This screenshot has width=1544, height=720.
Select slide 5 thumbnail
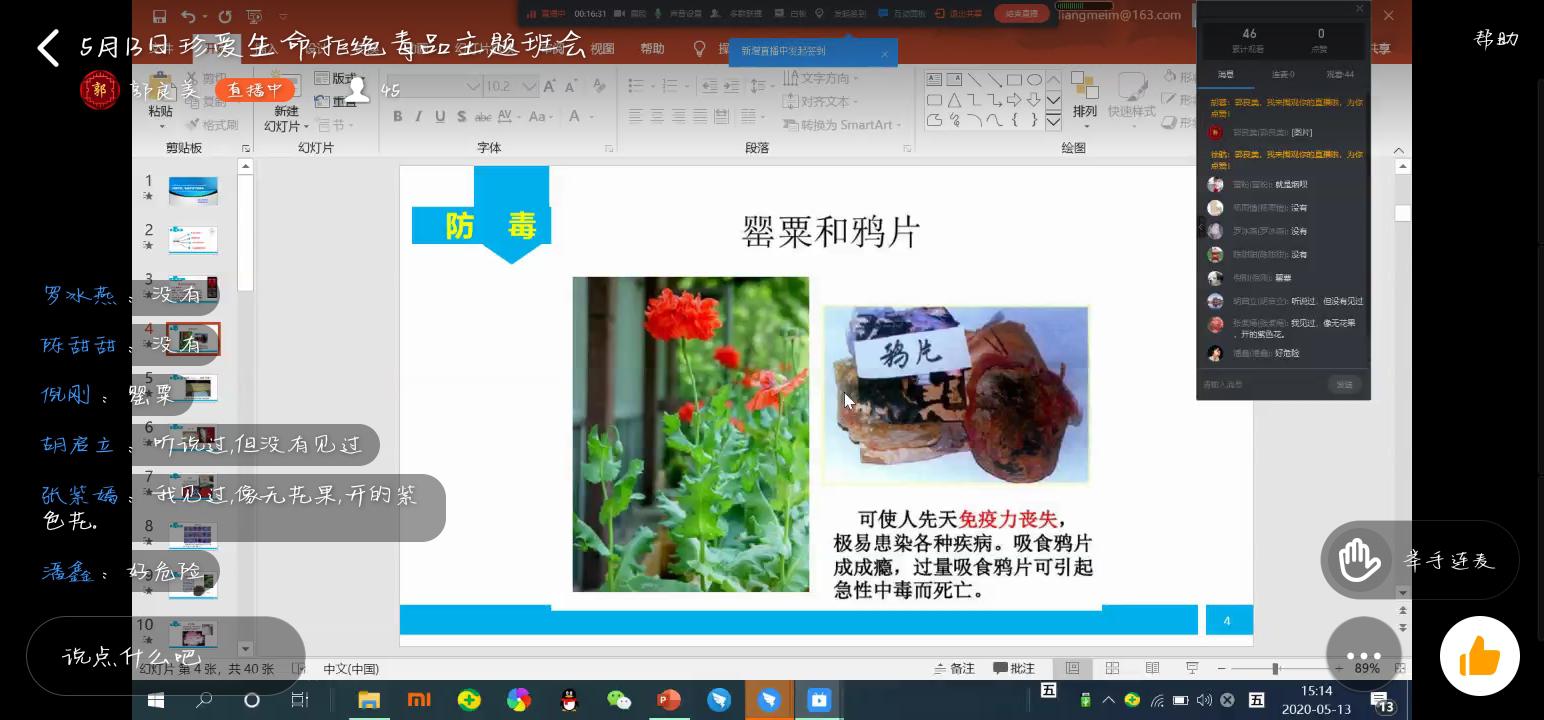tap(193, 388)
